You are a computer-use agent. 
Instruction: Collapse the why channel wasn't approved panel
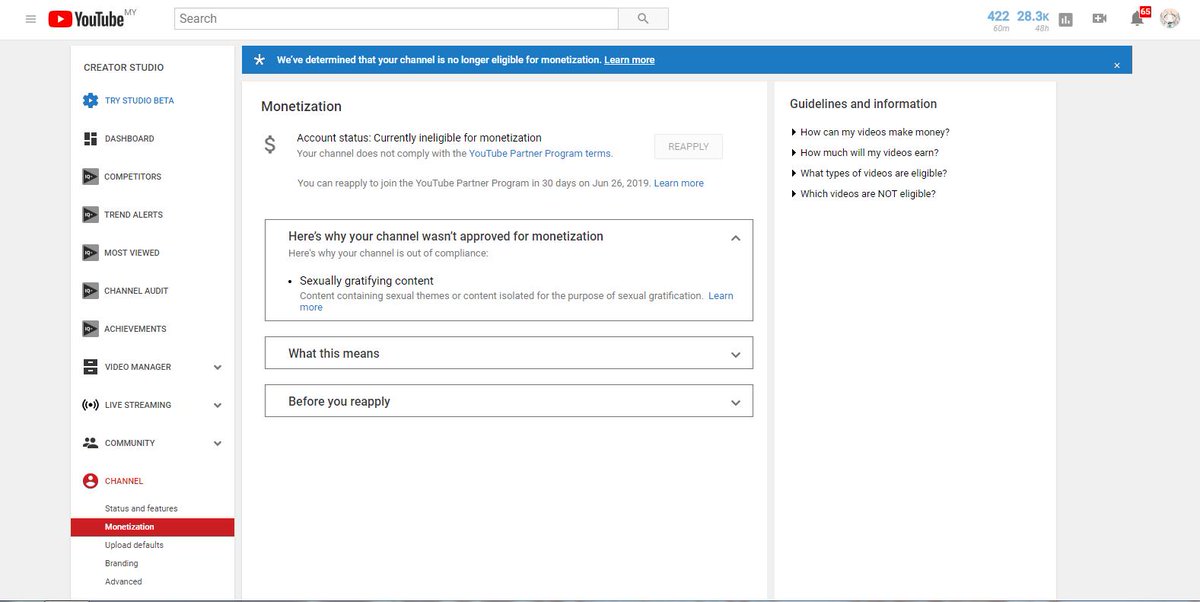pos(736,238)
